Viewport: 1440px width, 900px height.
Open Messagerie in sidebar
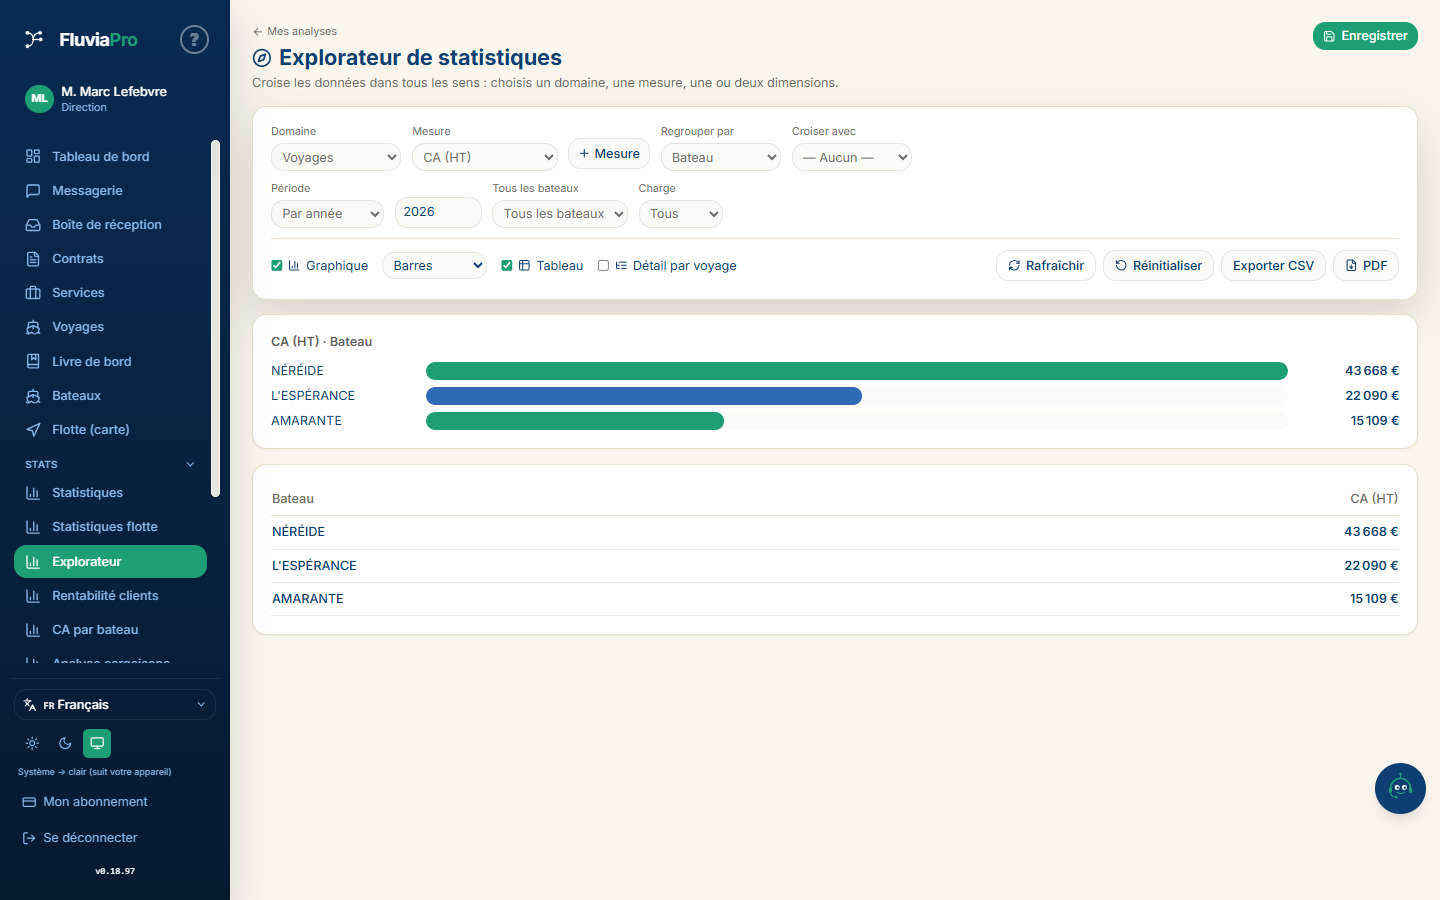click(x=110, y=190)
